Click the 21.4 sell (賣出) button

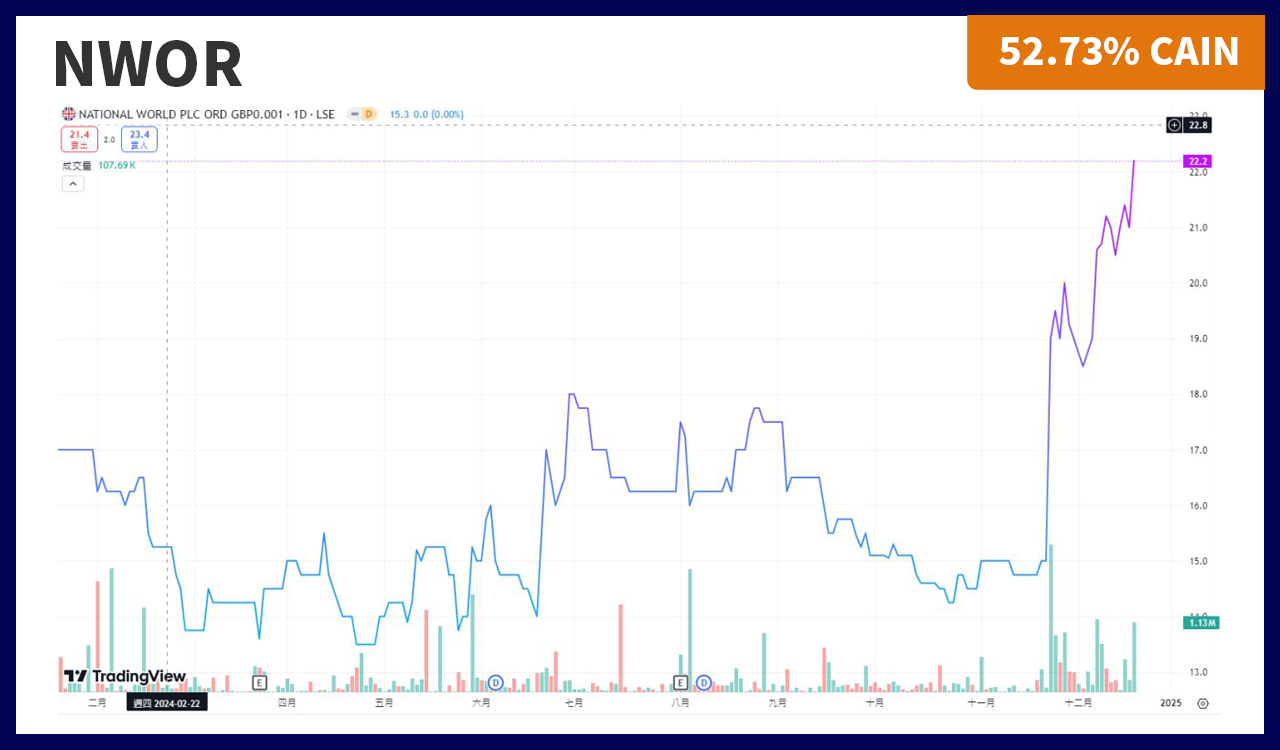pyautogui.click(x=79, y=139)
